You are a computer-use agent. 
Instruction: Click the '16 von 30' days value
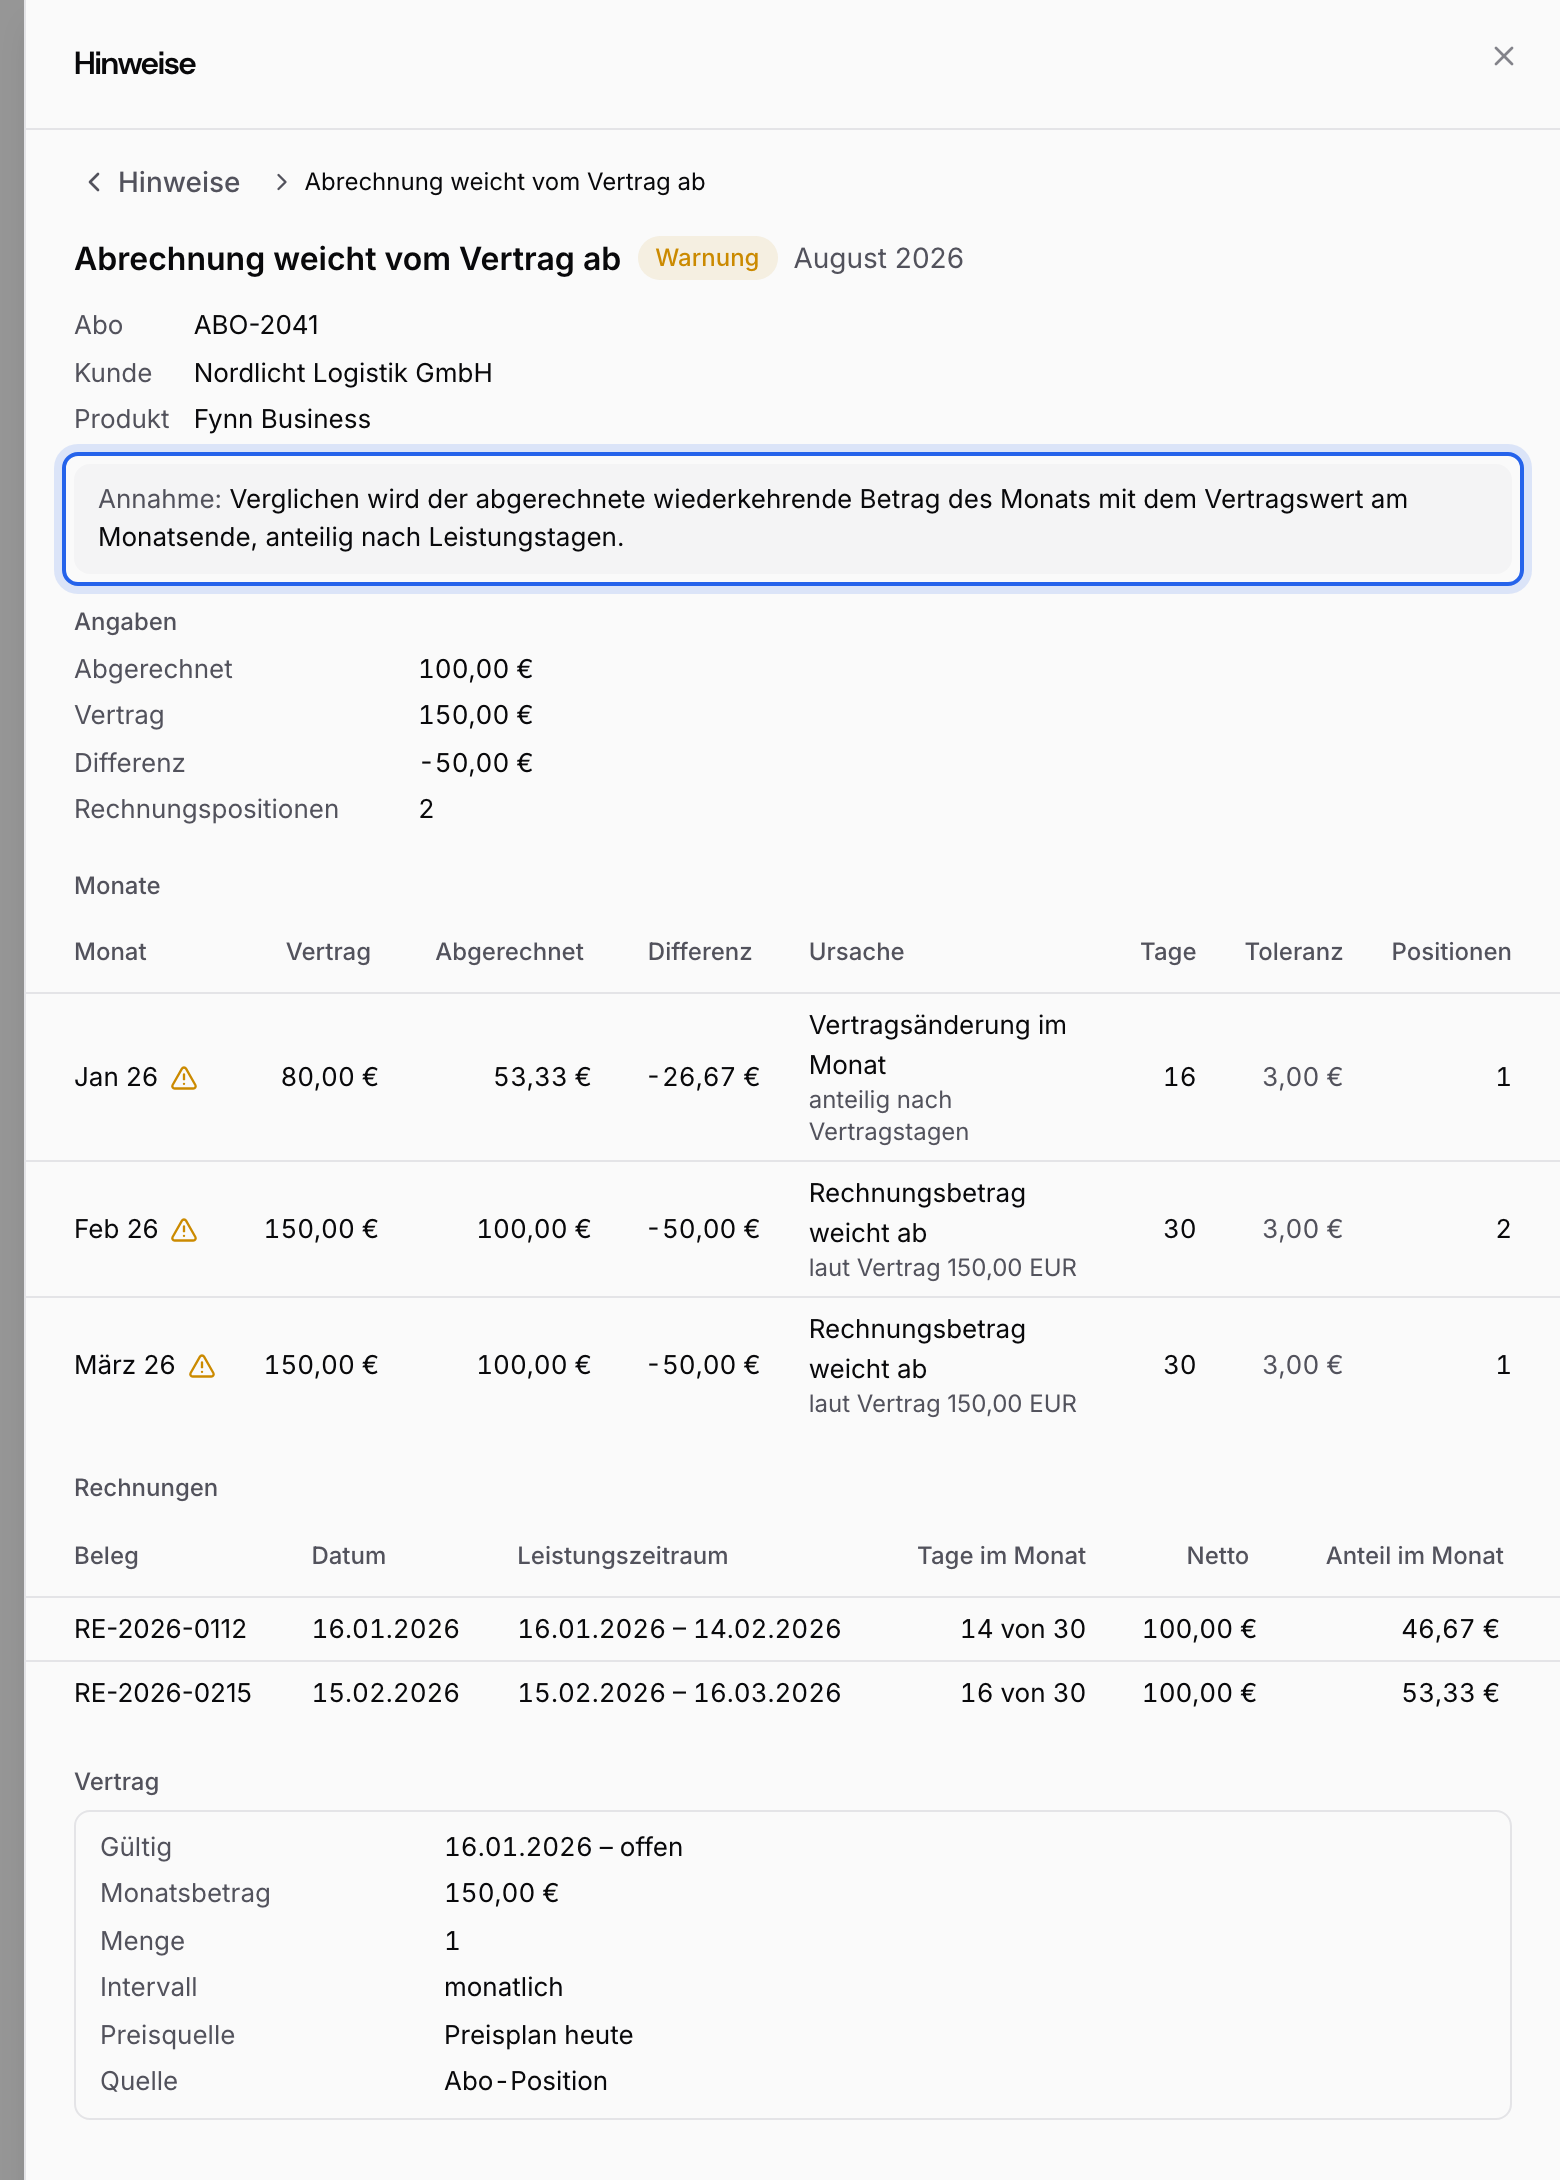click(1023, 1693)
